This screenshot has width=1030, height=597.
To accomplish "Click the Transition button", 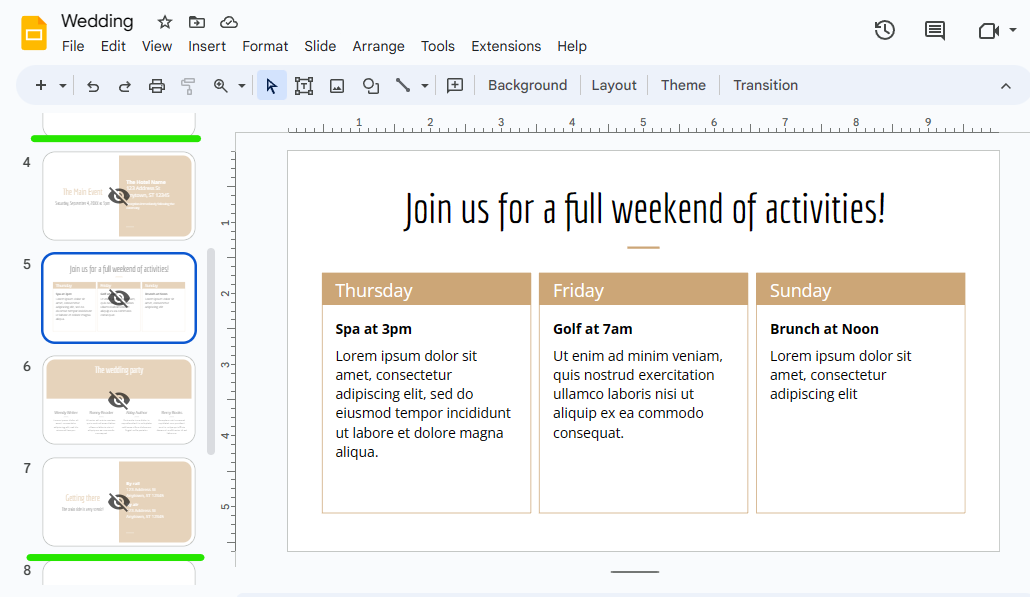I will (x=765, y=85).
